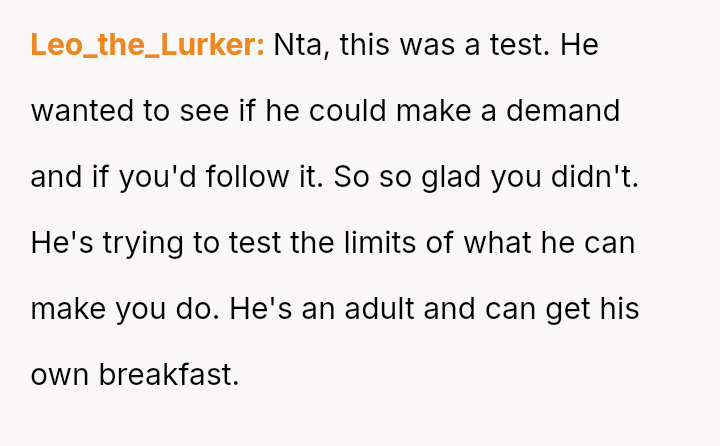Click the word "what" in the comment

pos(497,242)
